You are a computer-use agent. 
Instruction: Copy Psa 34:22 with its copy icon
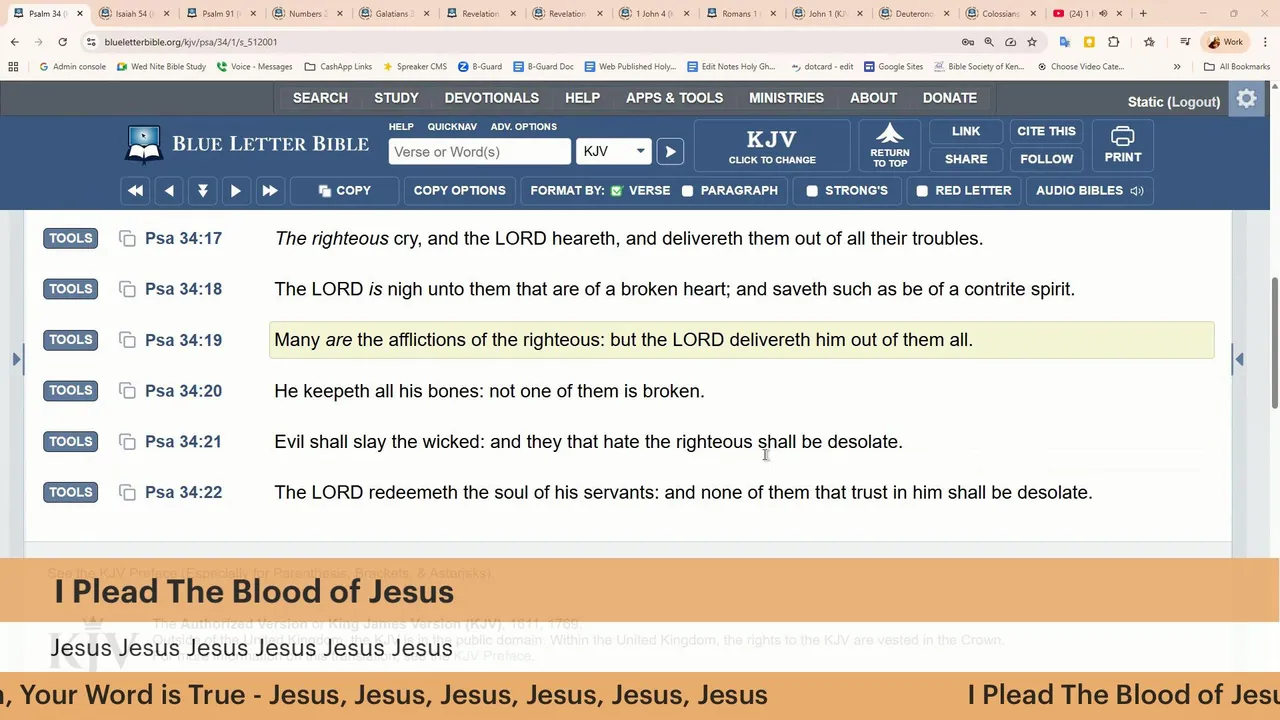click(x=127, y=492)
